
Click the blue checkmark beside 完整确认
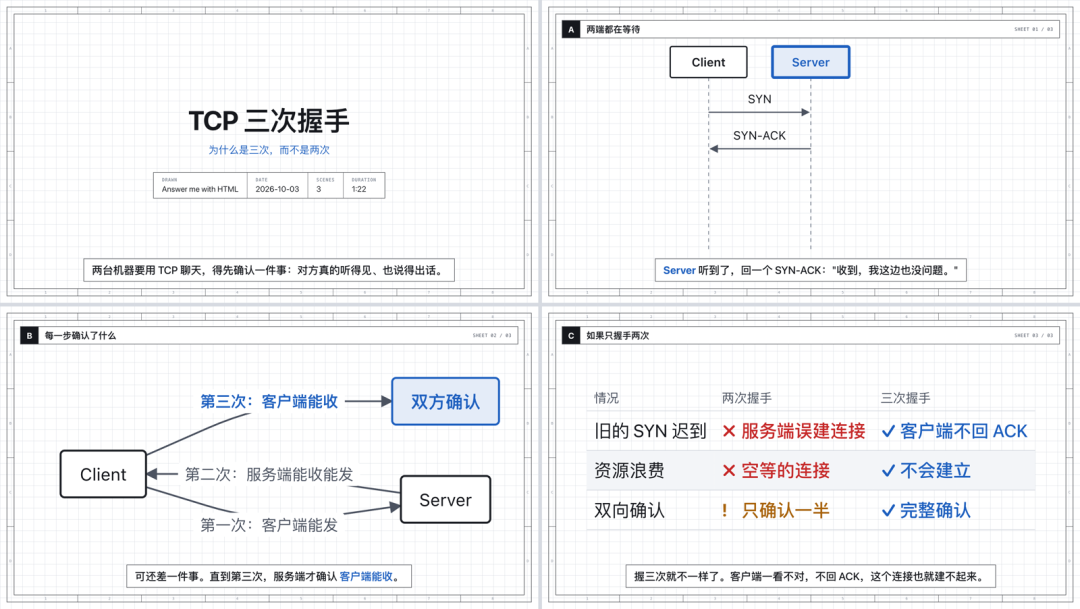click(x=888, y=510)
